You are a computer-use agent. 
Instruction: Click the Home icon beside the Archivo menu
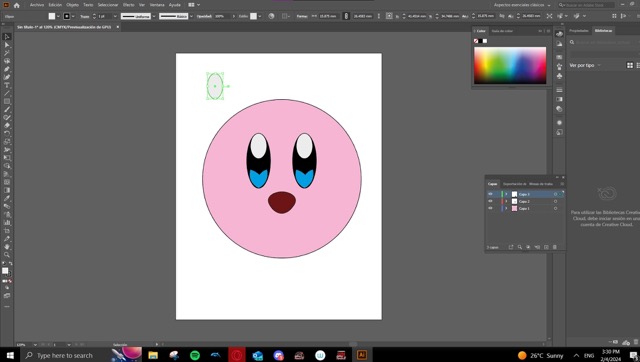pyautogui.click(x=16, y=5)
